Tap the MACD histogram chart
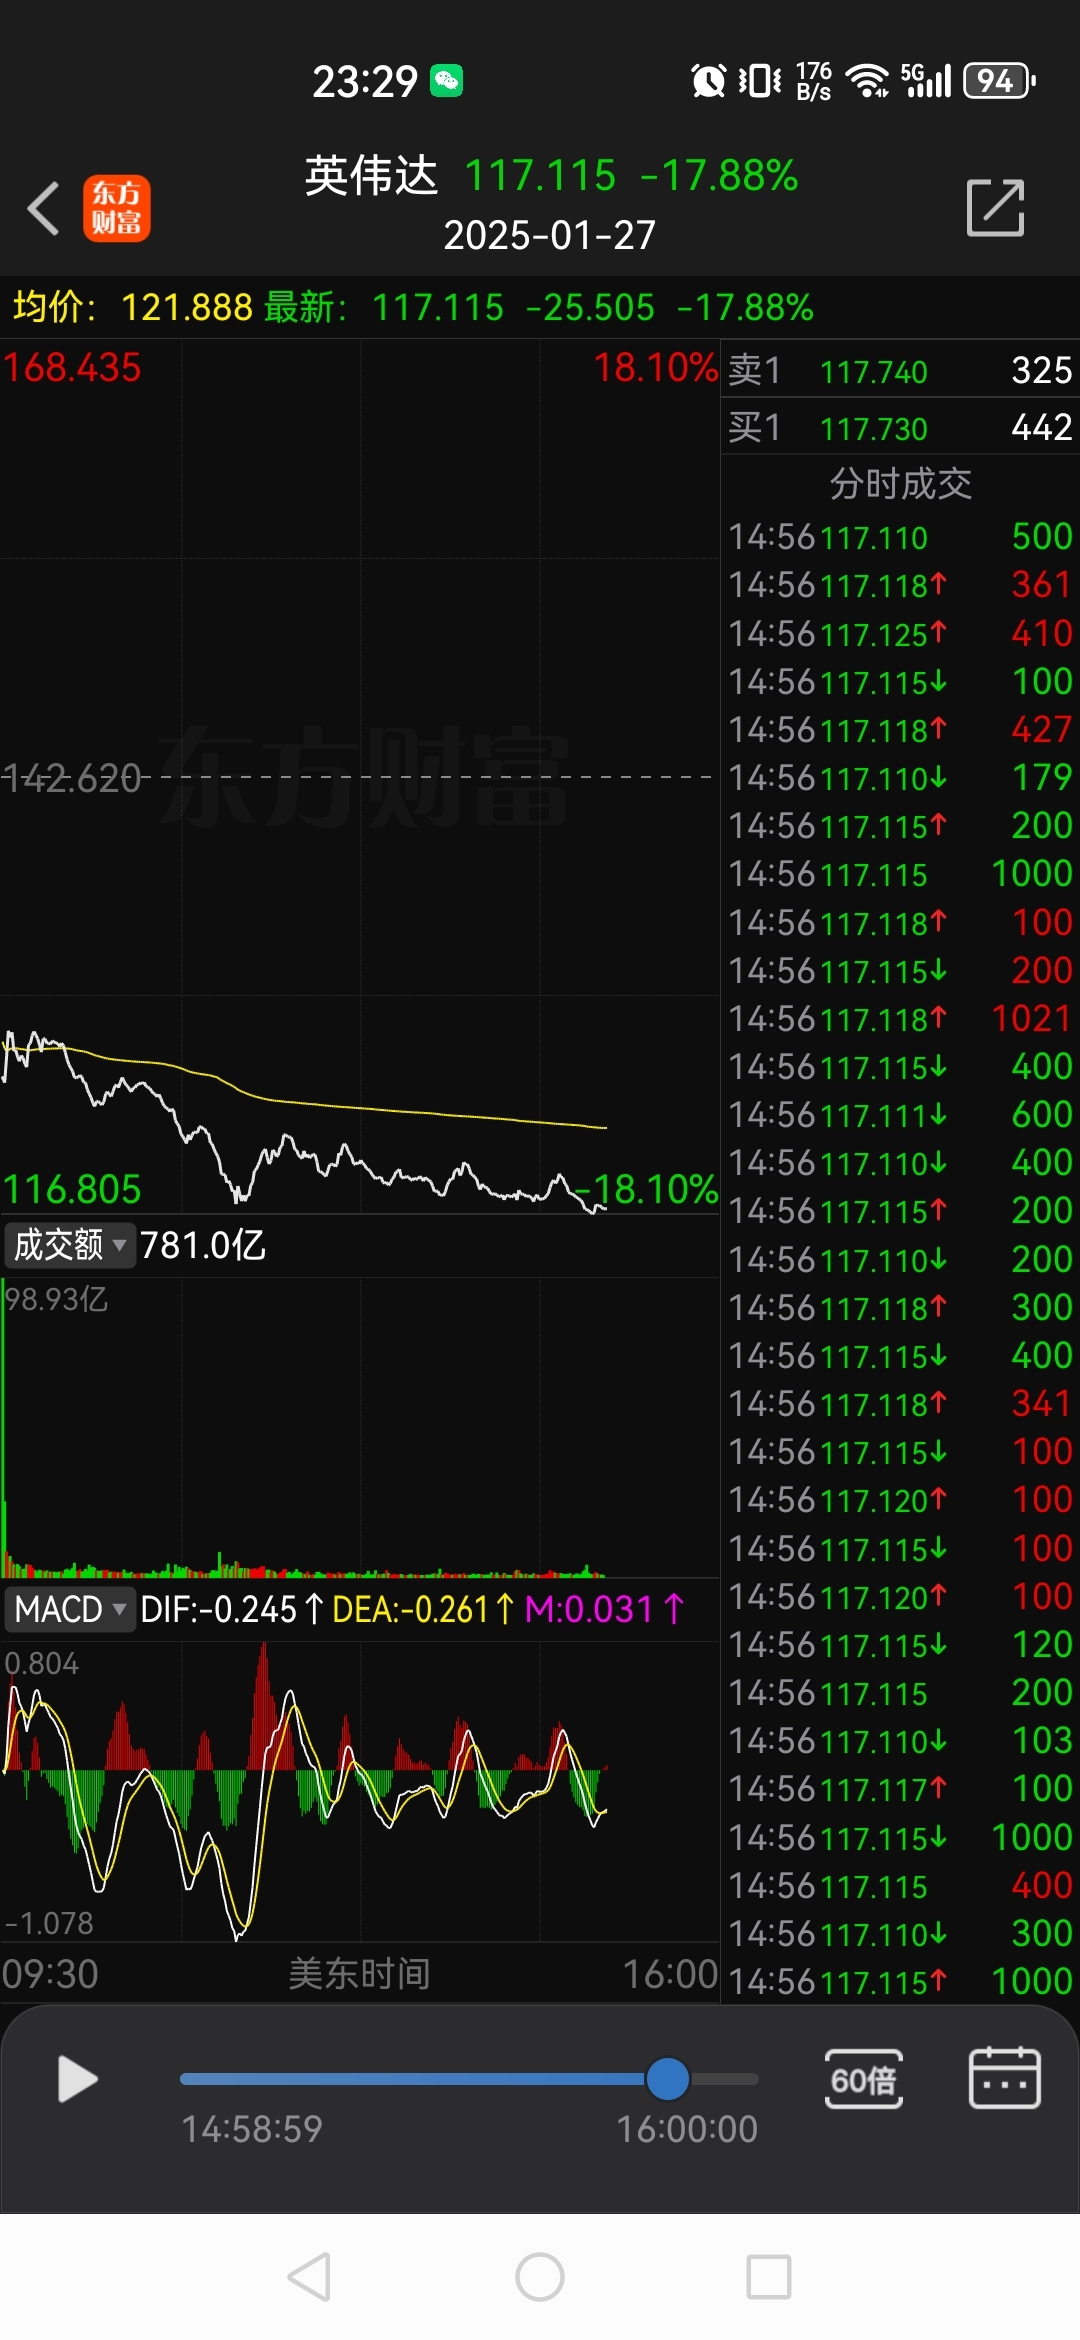 click(360, 1790)
